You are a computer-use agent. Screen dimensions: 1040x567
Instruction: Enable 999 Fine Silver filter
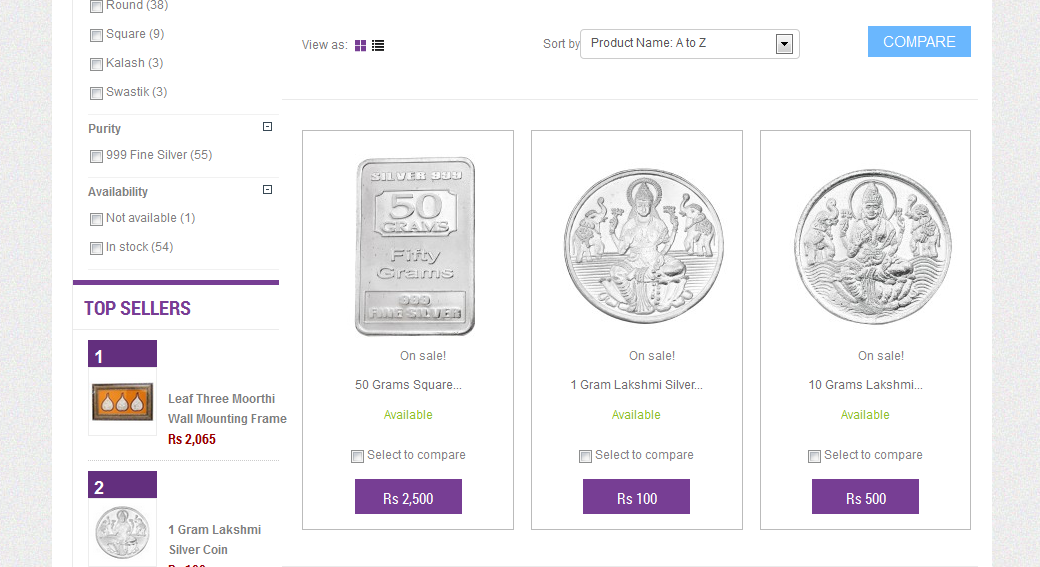(96, 156)
